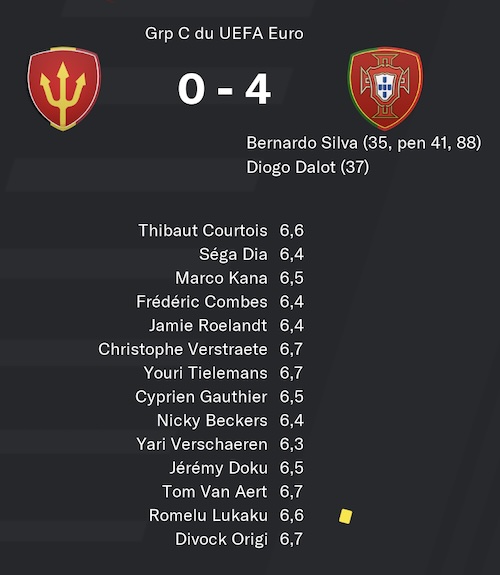The image size is (500, 575).
Task: Select player Cyprien Gauthier
Action: click(201, 397)
